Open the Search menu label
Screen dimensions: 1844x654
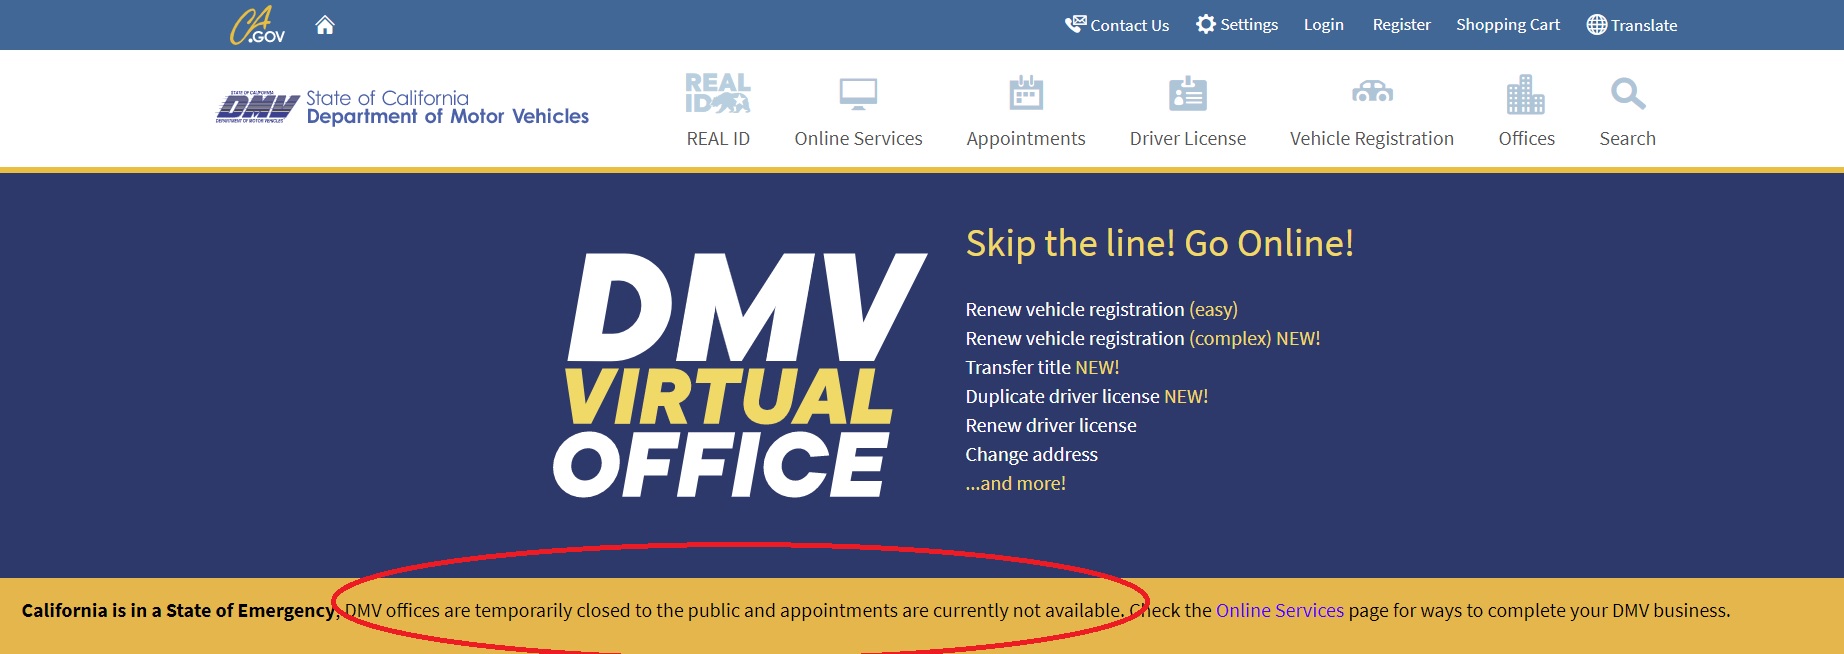pyautogui.click(x=1628, y=139)
